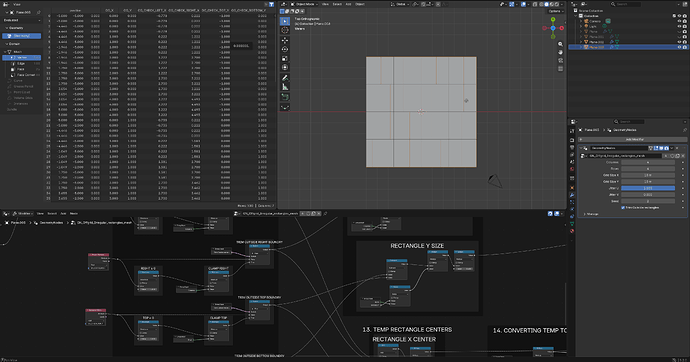This screenshot has height=362, width=690.
Task: Click the Add Modifier button
Action: (x=633, y=139)
